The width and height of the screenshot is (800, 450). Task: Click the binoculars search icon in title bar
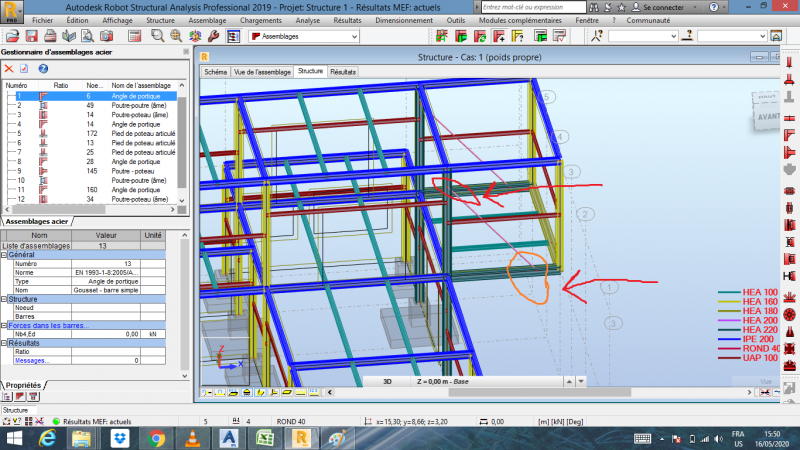(x=593, y=7)
